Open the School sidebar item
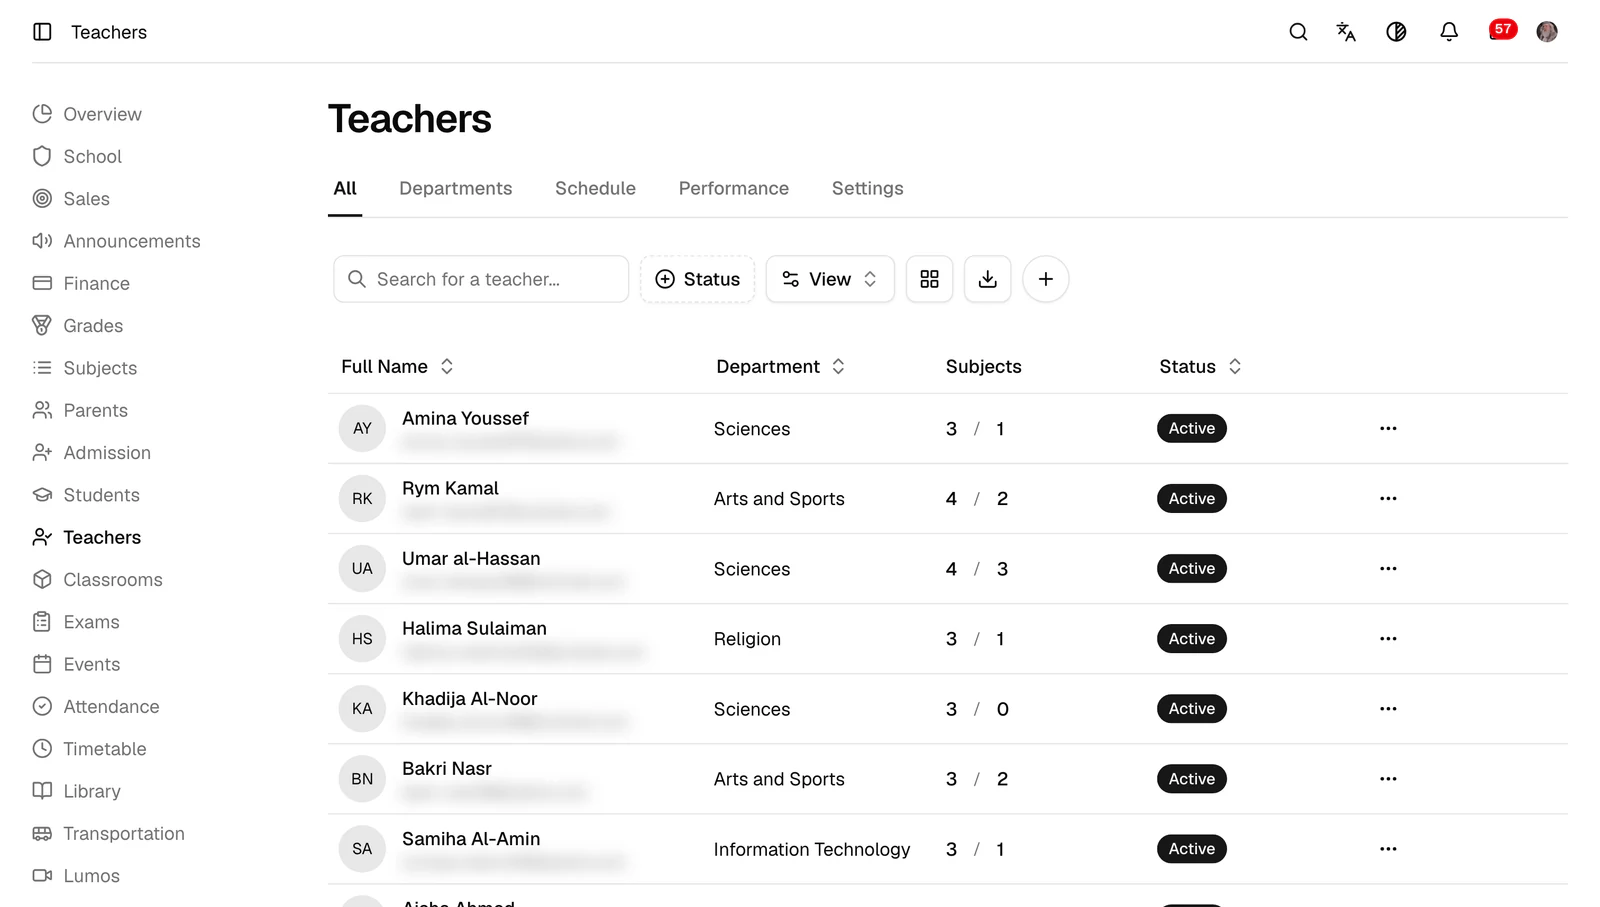 coord(77,156)
